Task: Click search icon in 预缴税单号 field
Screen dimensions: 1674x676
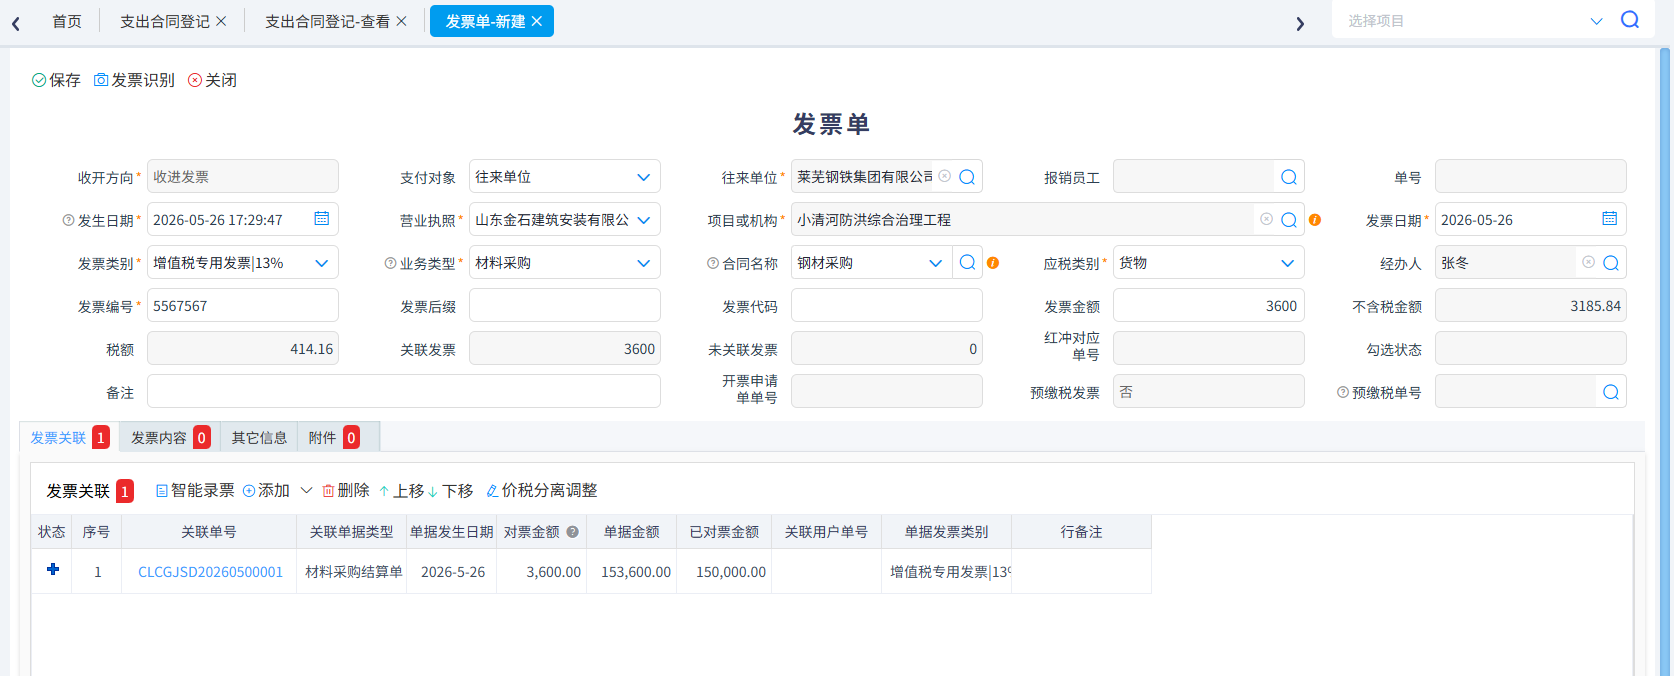Action: click(x=1611, y=392)
